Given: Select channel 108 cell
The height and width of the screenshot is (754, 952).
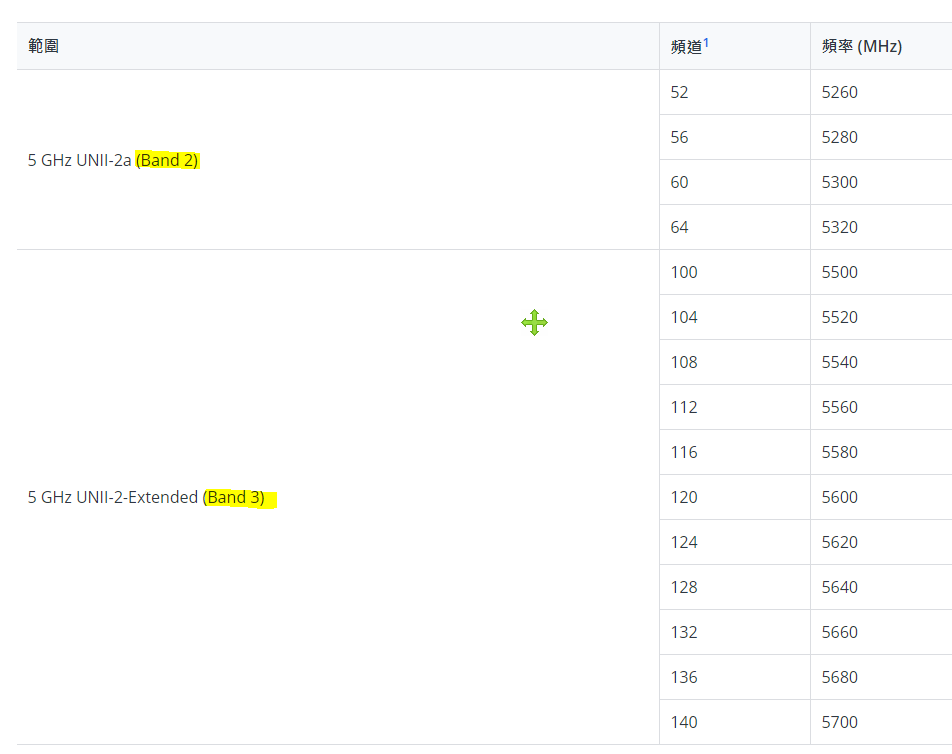Looking at the screenshot, I should point(735,362).
